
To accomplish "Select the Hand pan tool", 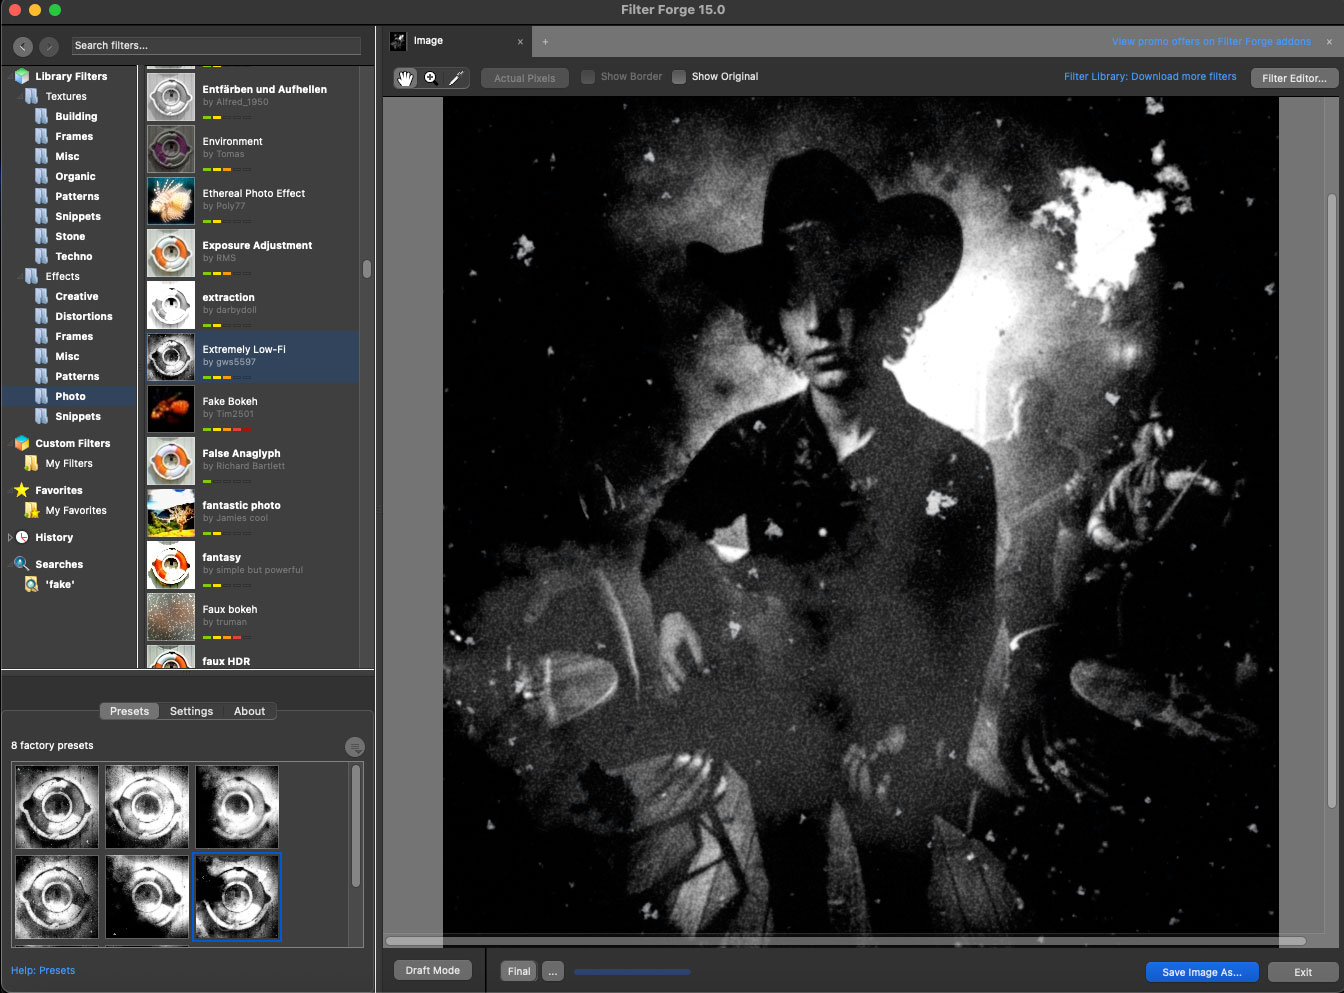I will click(x=405, y=78).
